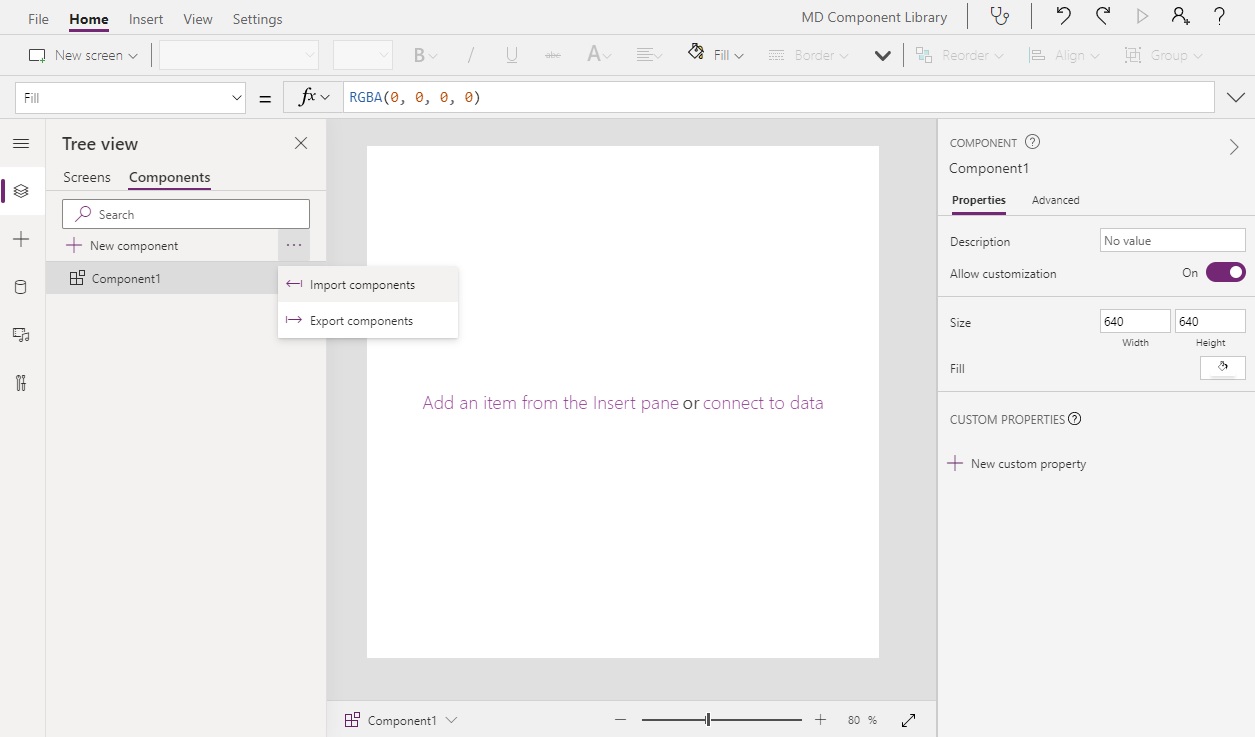Screen dimensions: 1255x737
Task: Open the Share user icon
Action: click(x=1180, y=16)
